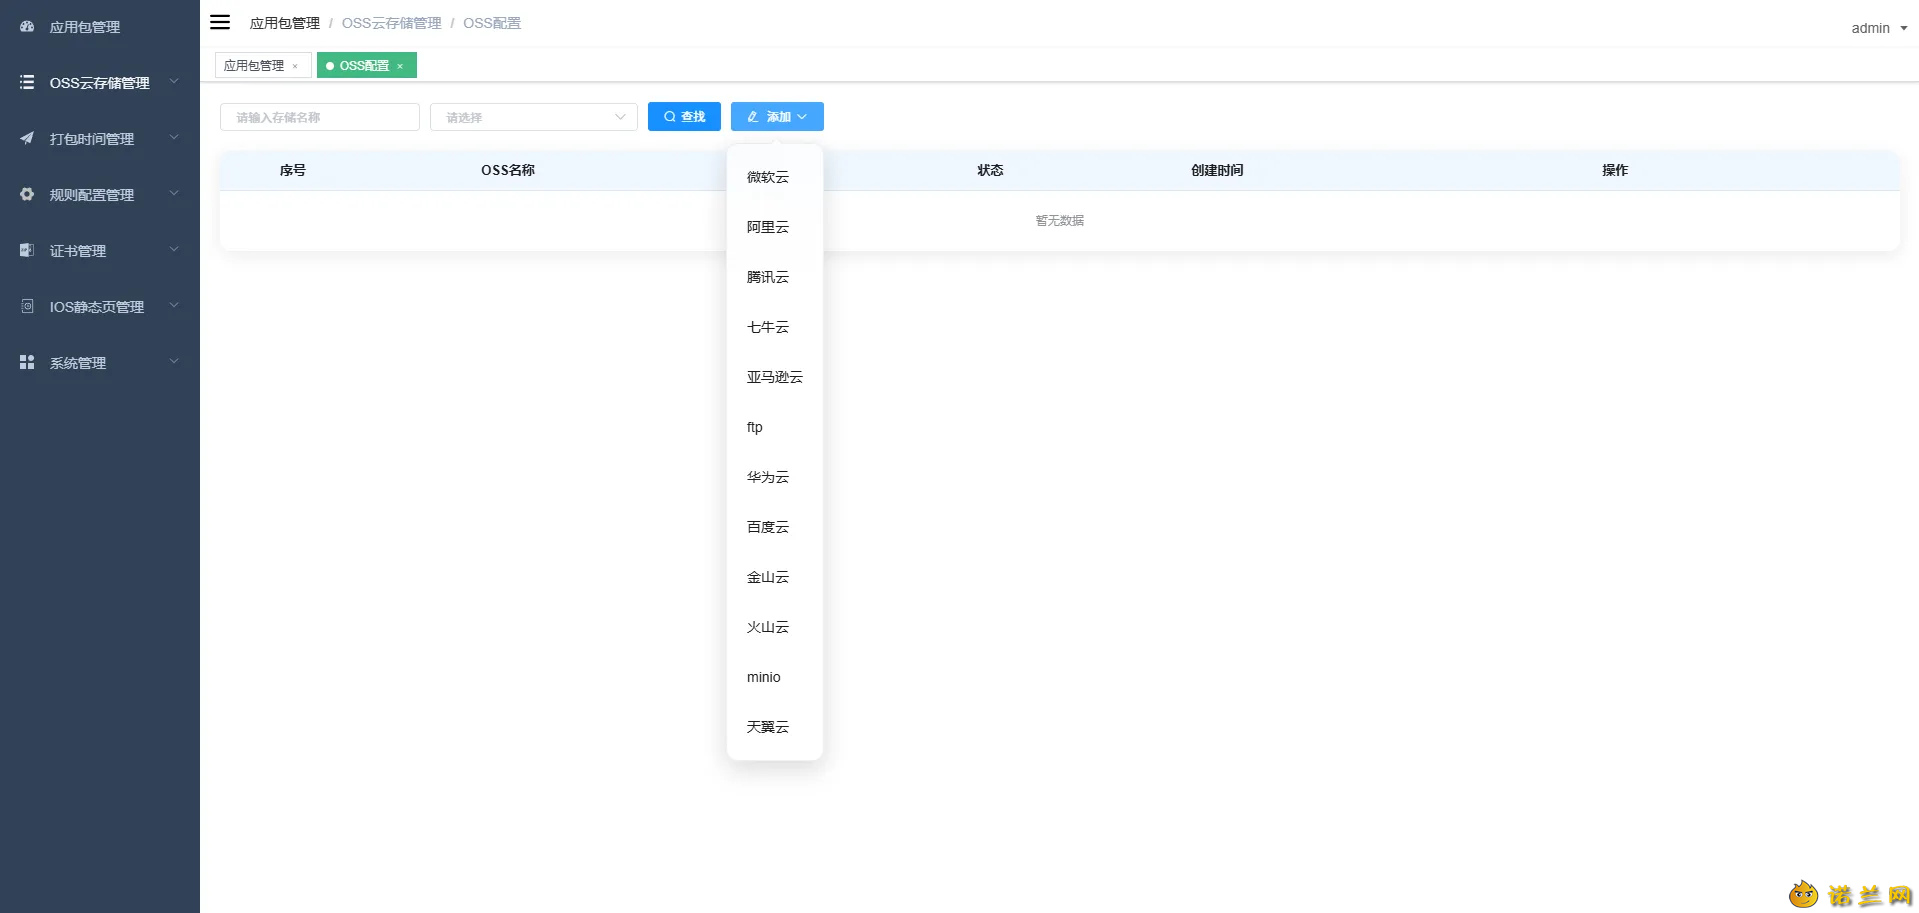Click the 创建时间 column header
Image resolution: width=1919 pixels, height=913 pixels.
[x=1217, y=170]
